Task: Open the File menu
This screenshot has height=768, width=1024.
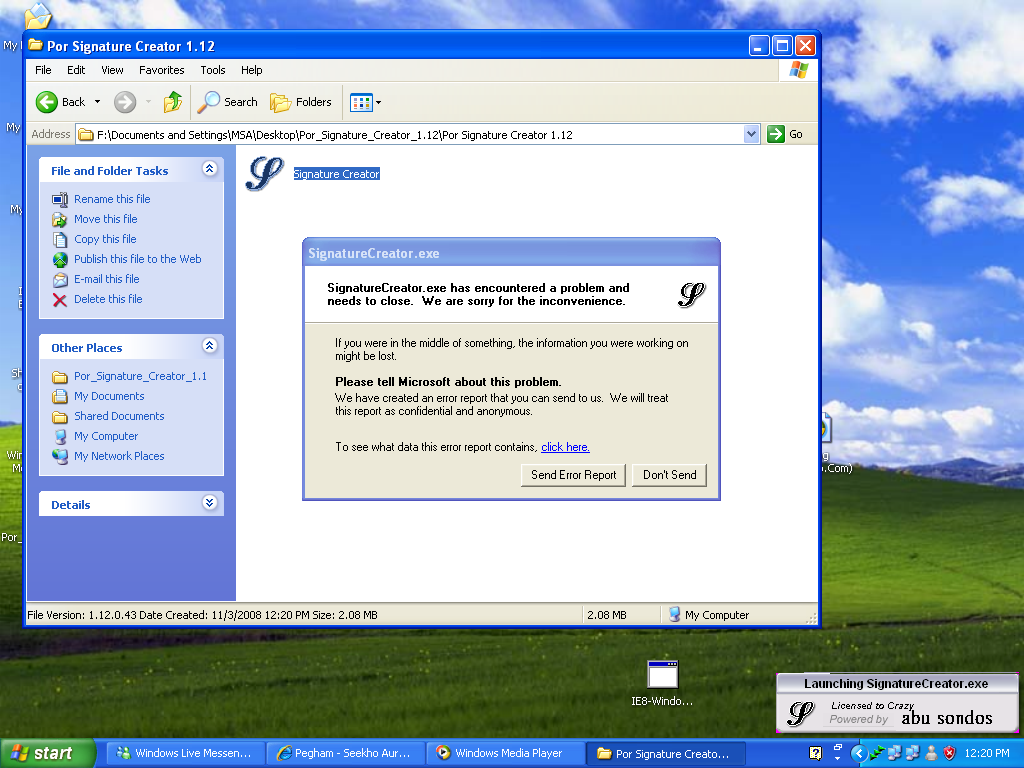Action: (x=43, y=70)
